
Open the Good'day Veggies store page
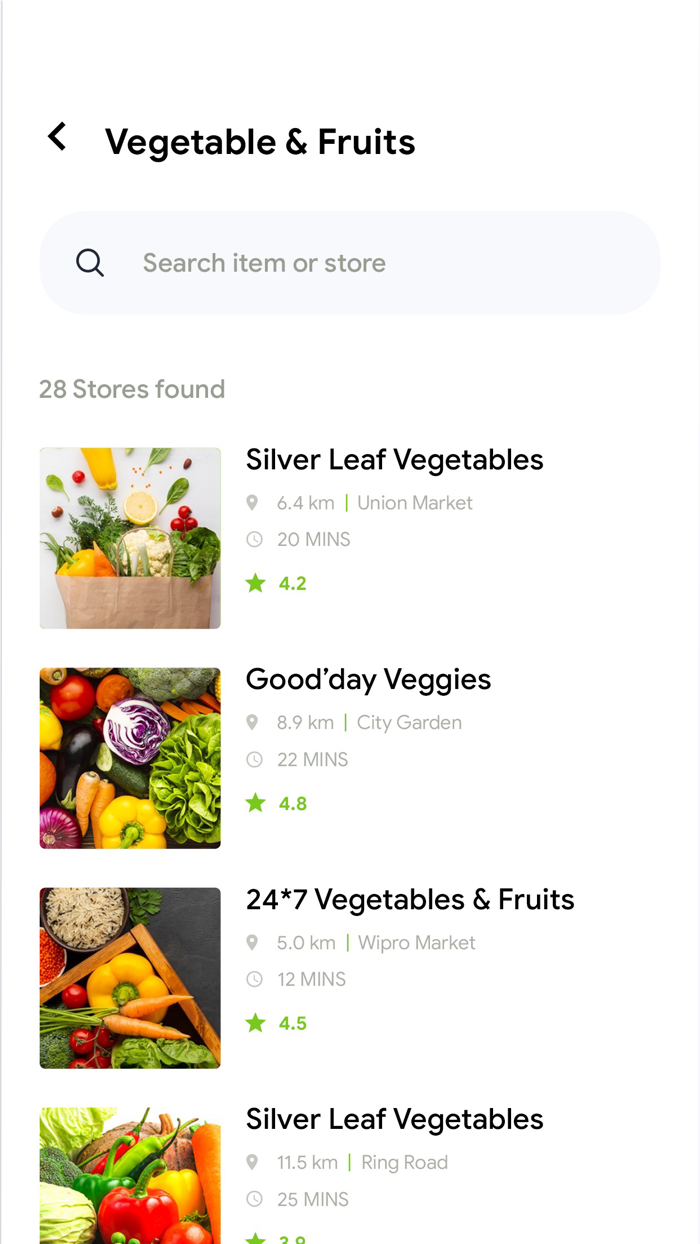pos(368,679)
